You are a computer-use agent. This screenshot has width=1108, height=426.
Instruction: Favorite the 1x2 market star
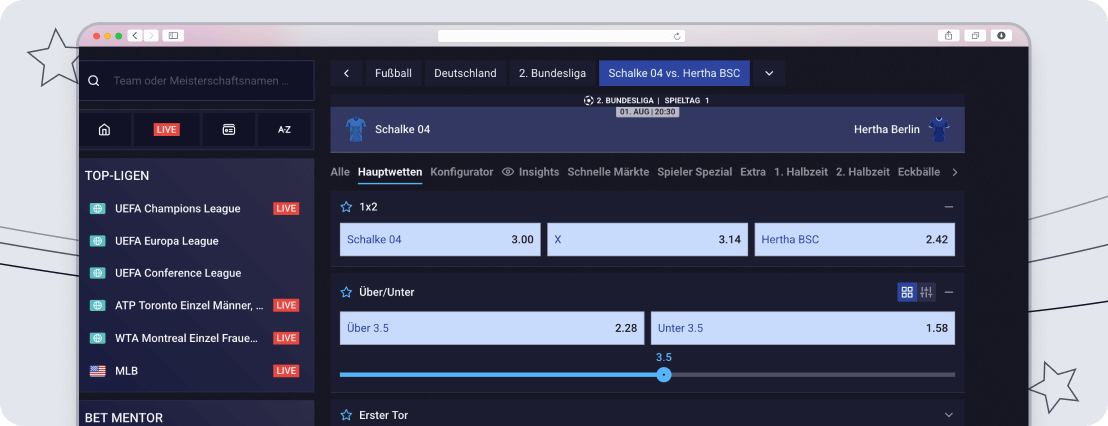click(x=346, y=207)
